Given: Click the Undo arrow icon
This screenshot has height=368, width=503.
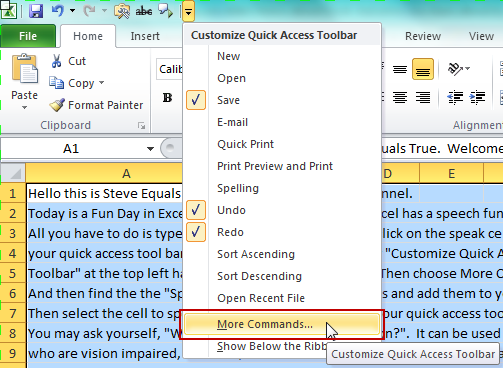Looking at the screenshot, I should click(x=58, y=11).
